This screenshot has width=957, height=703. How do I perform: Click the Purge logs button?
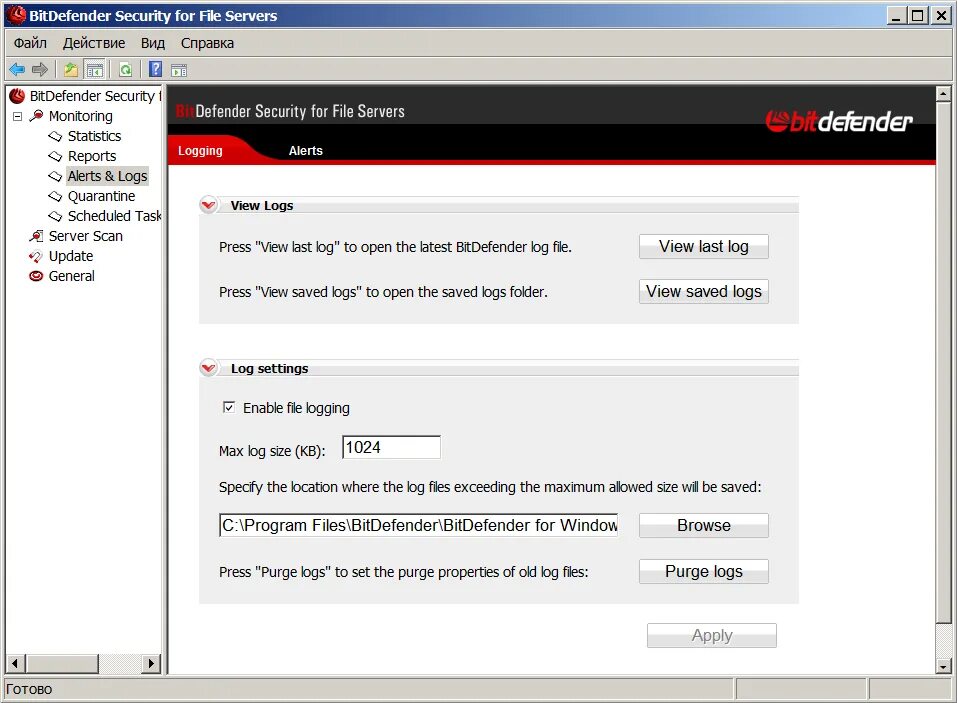click(x=704, y=572)
